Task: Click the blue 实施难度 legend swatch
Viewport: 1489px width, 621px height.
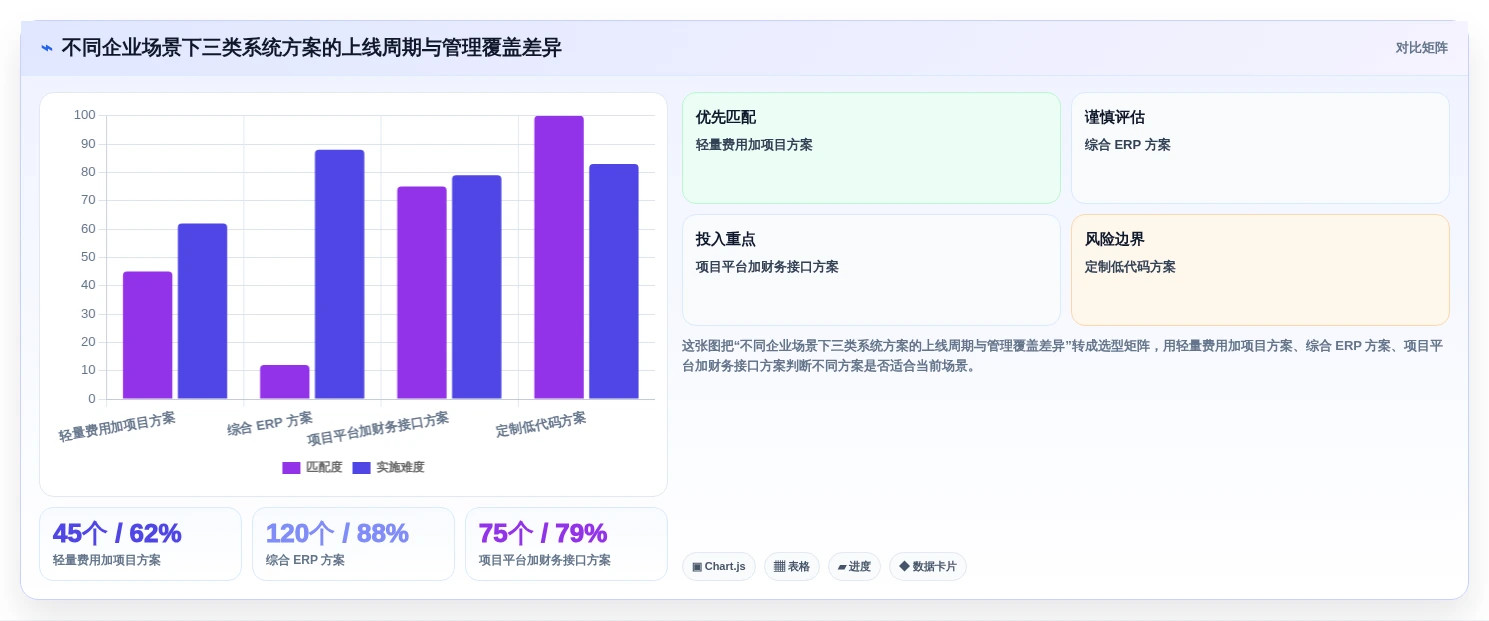Action: point(361,468)
